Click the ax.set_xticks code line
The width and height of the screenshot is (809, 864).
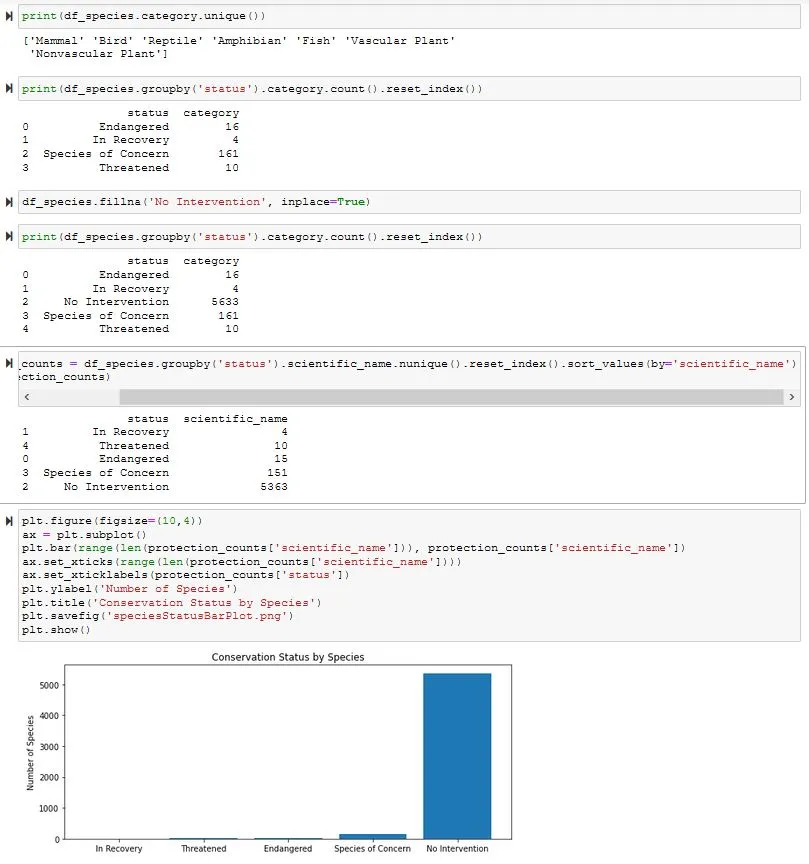pos(241,561)
